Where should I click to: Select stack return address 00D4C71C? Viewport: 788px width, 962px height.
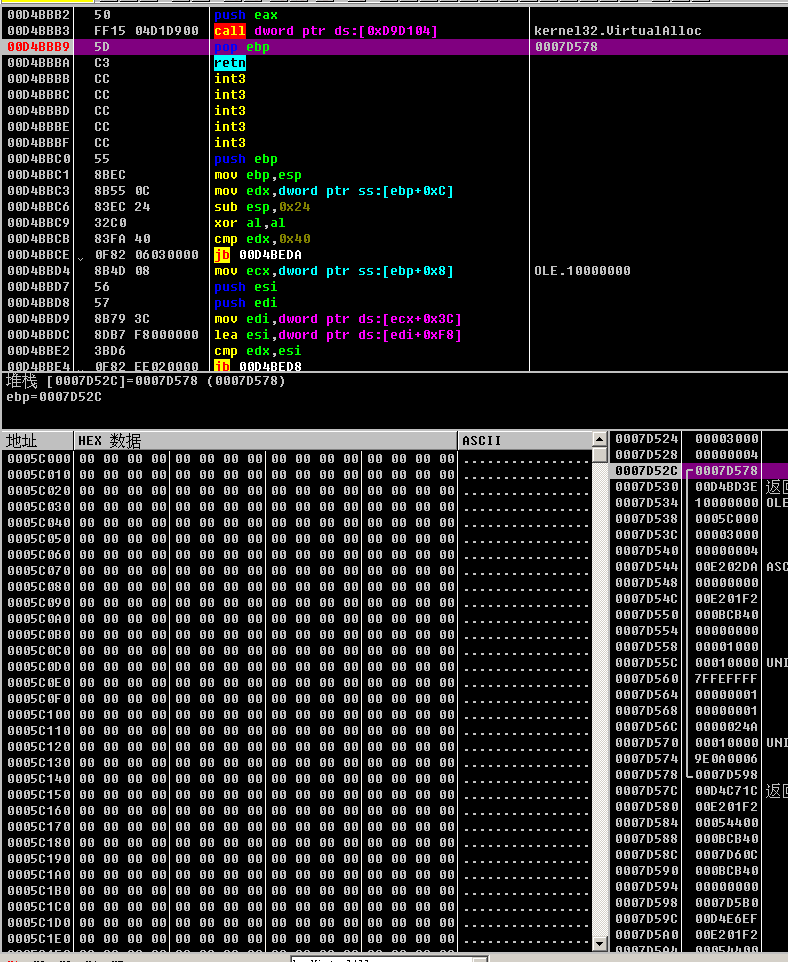pyautogui.click(x=727, y=791)
